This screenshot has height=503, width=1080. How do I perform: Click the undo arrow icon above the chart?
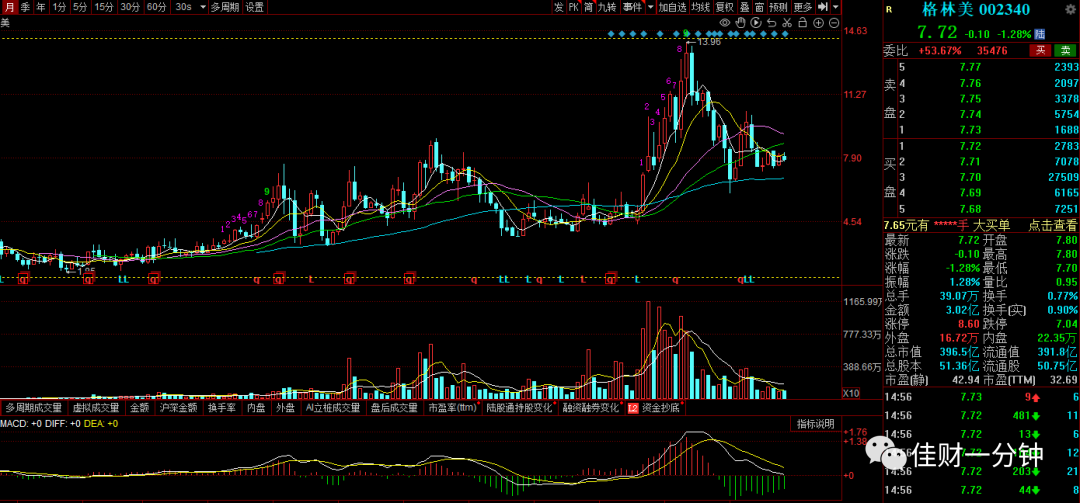771,23
